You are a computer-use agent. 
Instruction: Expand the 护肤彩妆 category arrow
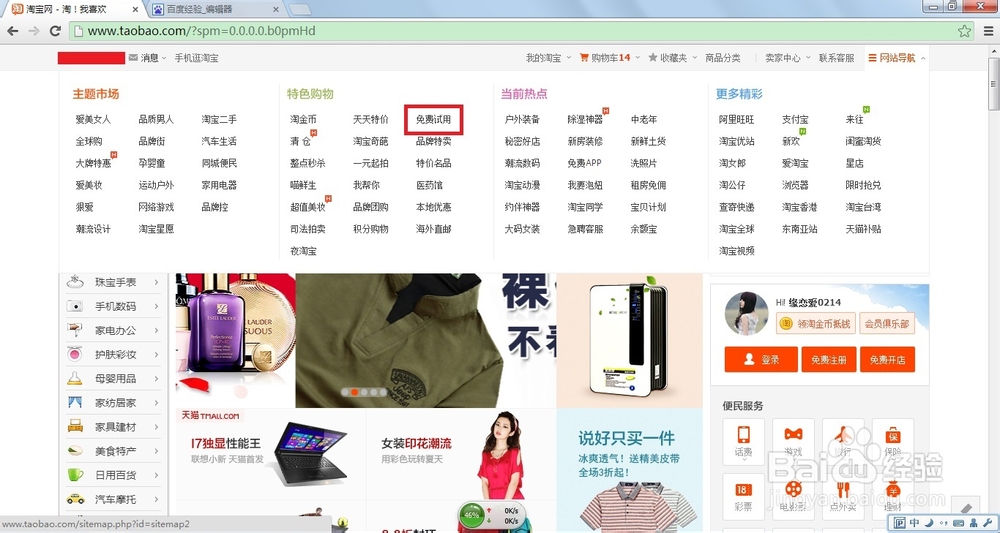pos(156,354)
